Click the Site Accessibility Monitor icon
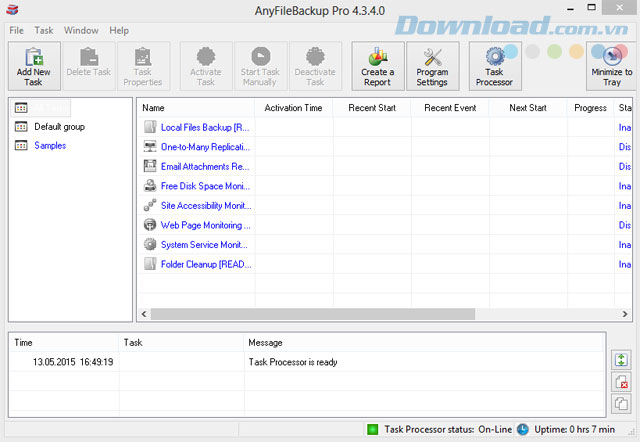 click(x=150, y=205)
